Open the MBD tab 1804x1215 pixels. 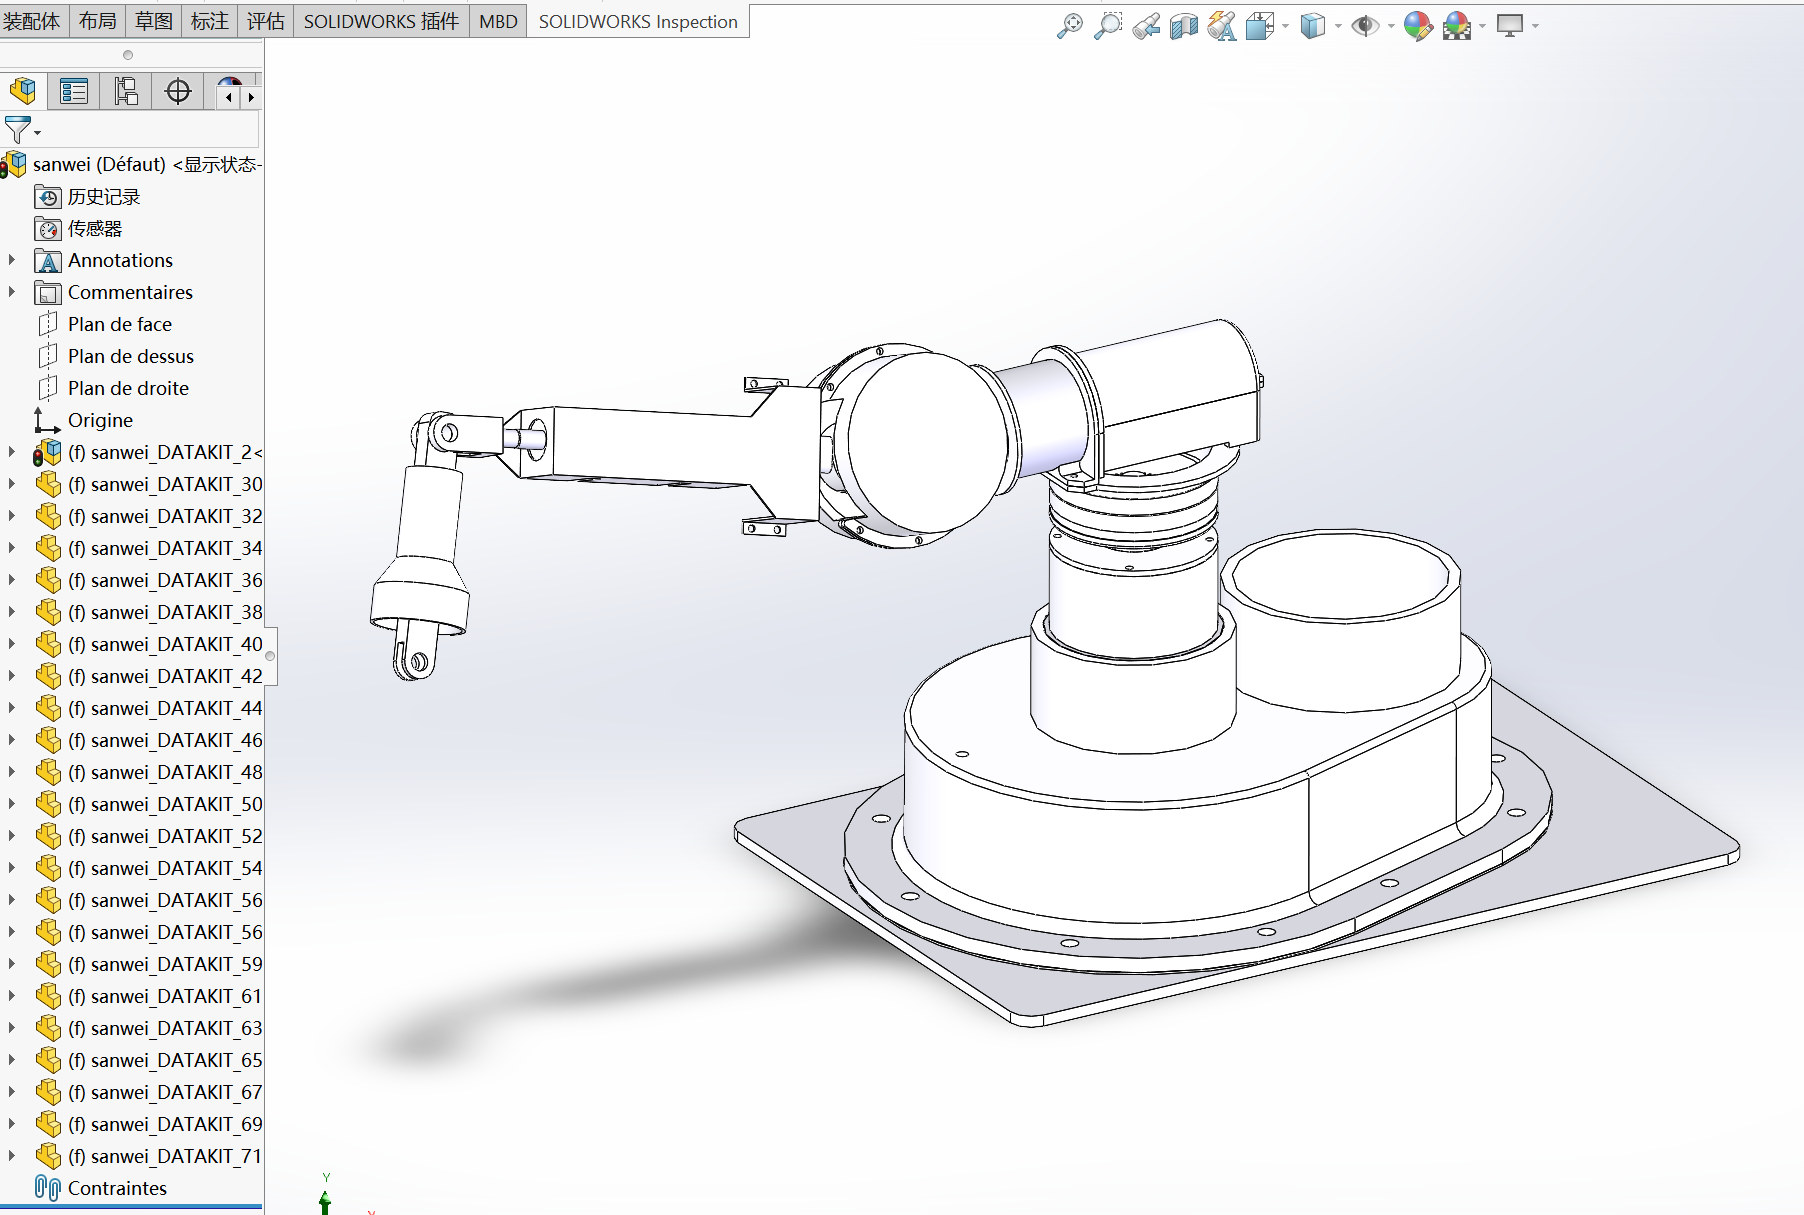(x=498, y=22)
